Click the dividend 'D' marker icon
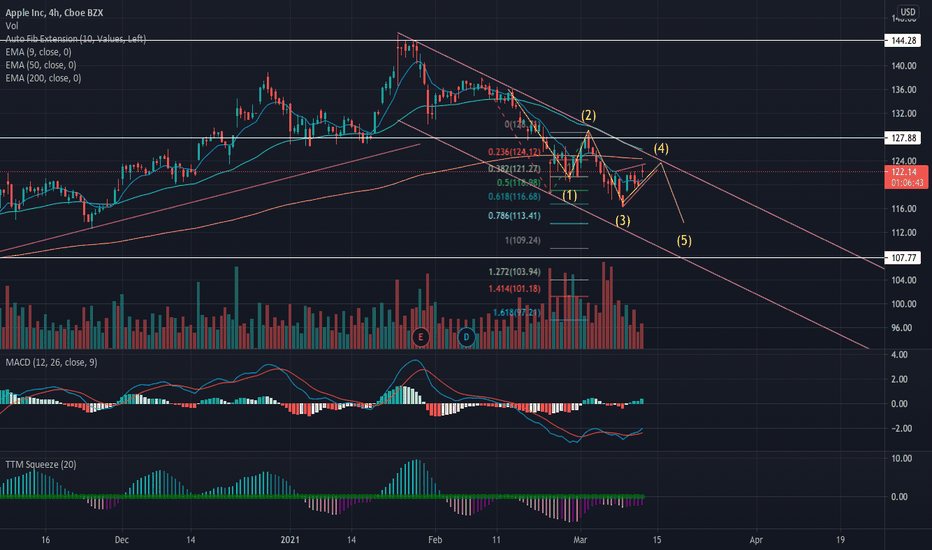 pyautogui.click(x=466, y=337)
